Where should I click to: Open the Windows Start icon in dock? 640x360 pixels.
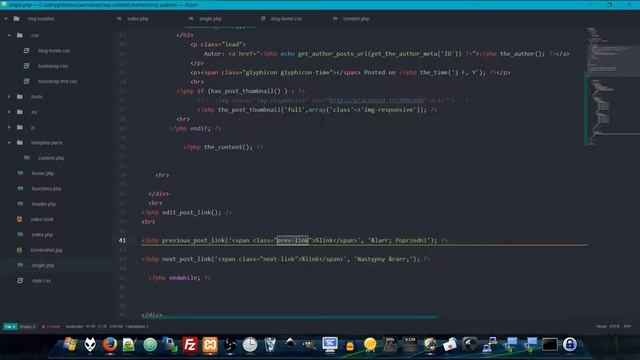[70, 344]
